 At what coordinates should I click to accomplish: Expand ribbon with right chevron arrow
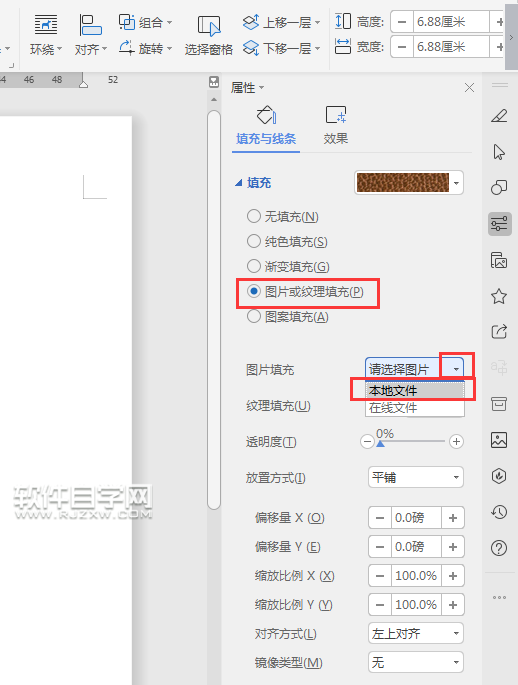[511, 37]
